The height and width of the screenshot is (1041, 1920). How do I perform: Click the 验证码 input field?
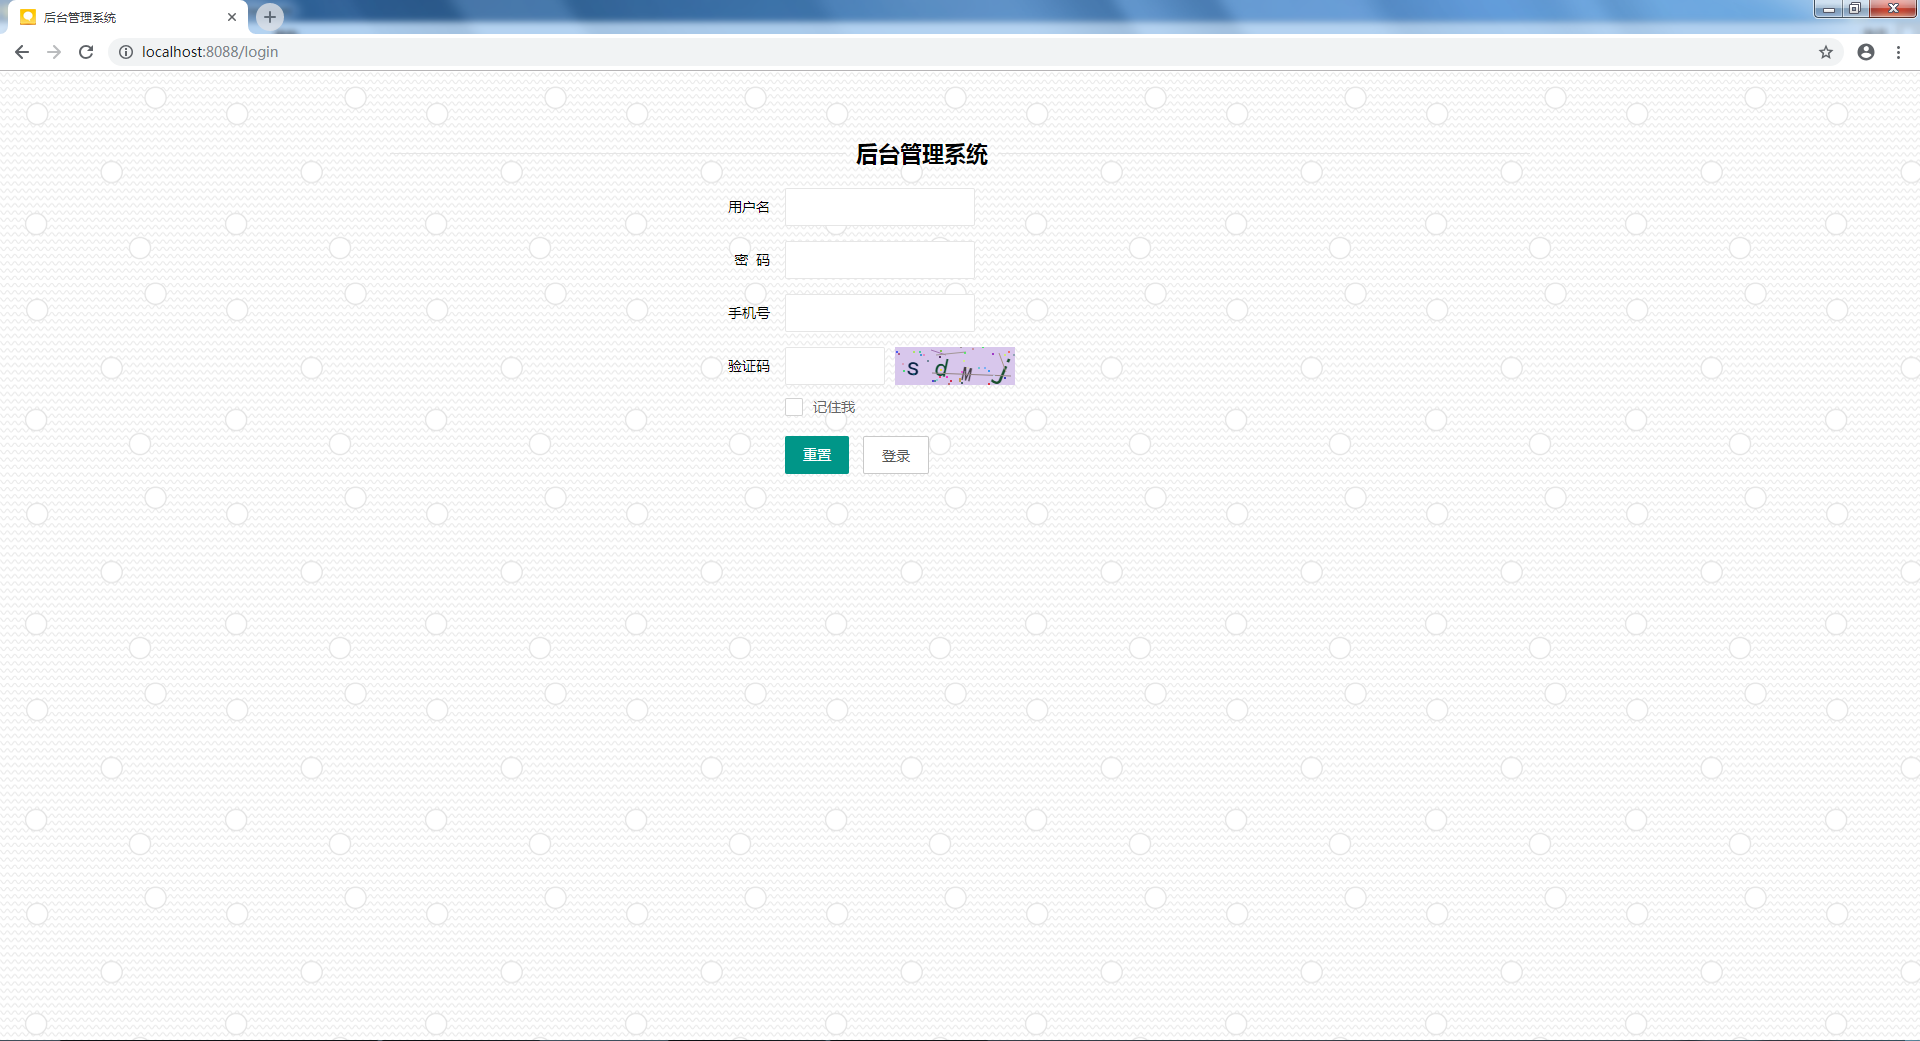(834, 366)
